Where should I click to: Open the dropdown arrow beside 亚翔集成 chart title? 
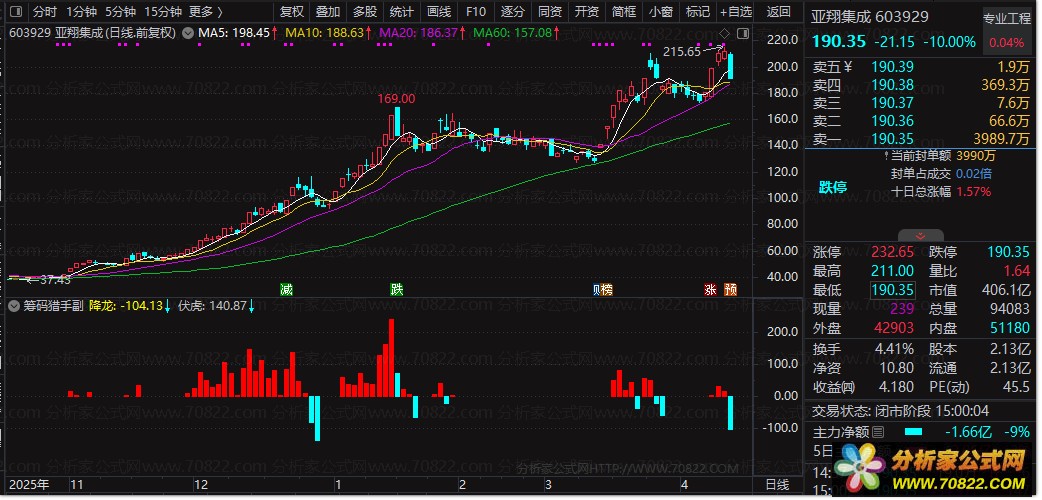click(x=186, y=33)
